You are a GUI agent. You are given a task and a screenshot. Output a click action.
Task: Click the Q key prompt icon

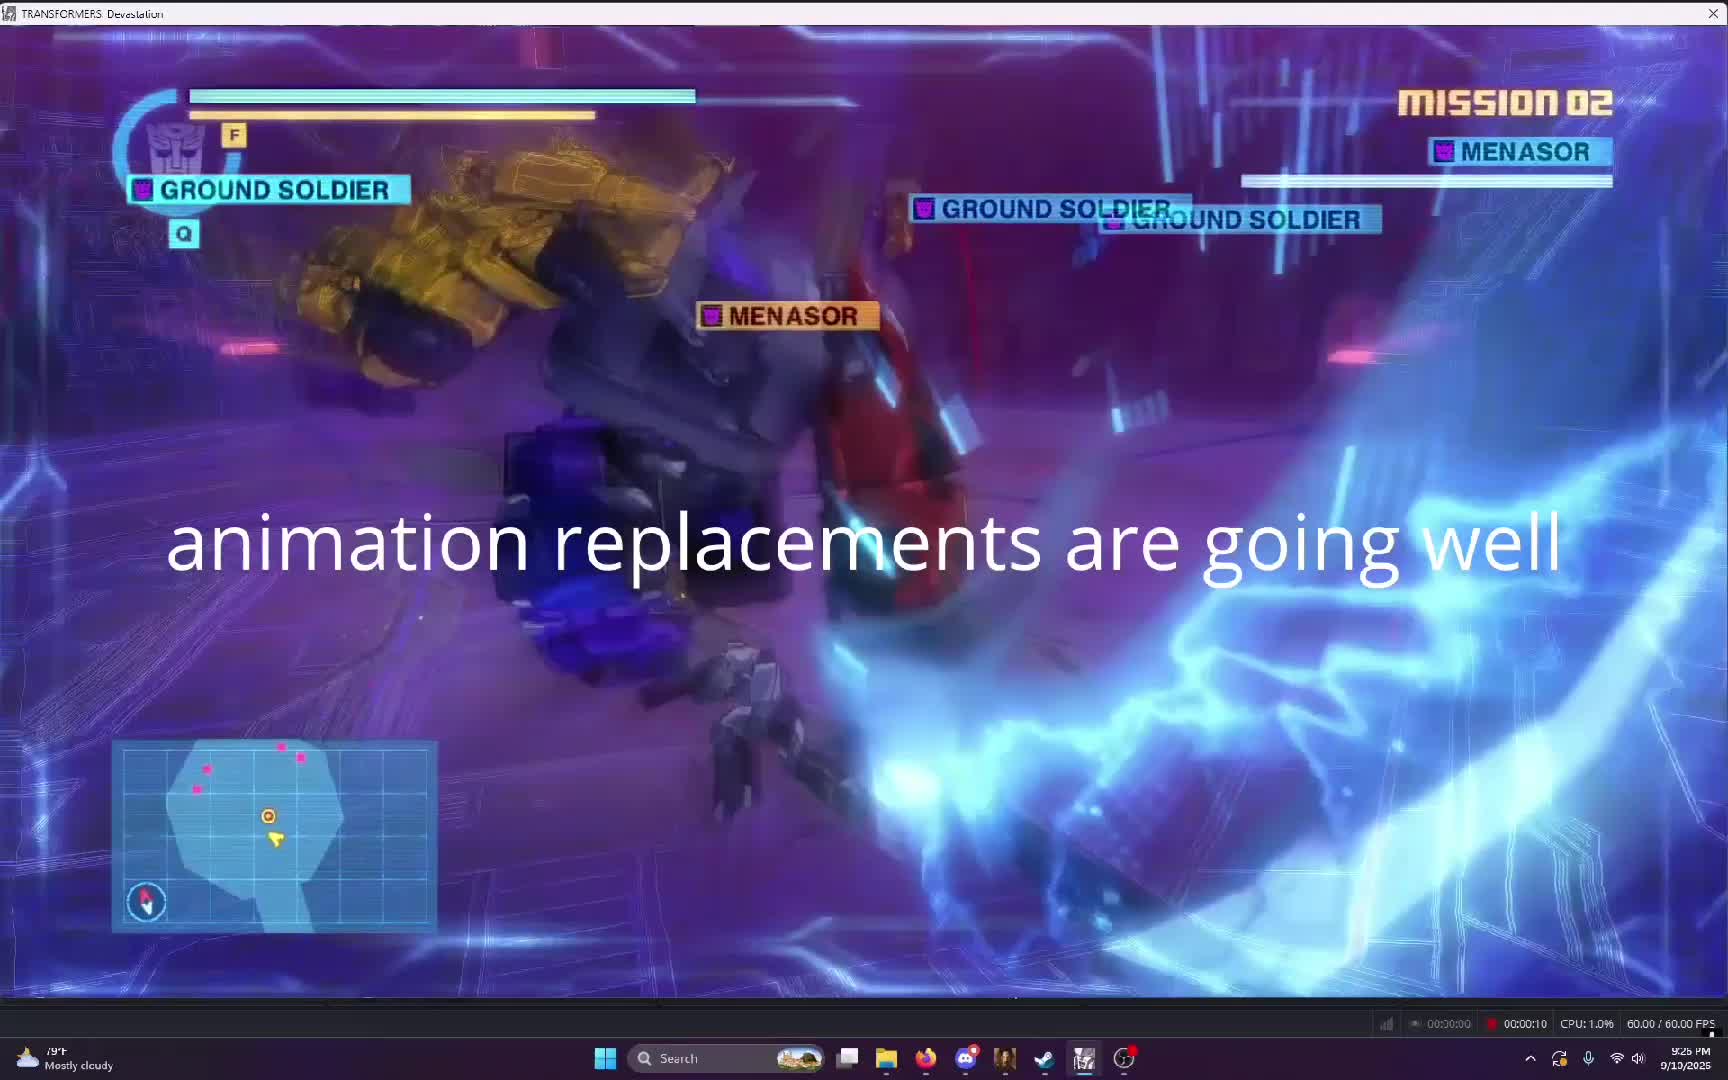(x=184, y=234)
